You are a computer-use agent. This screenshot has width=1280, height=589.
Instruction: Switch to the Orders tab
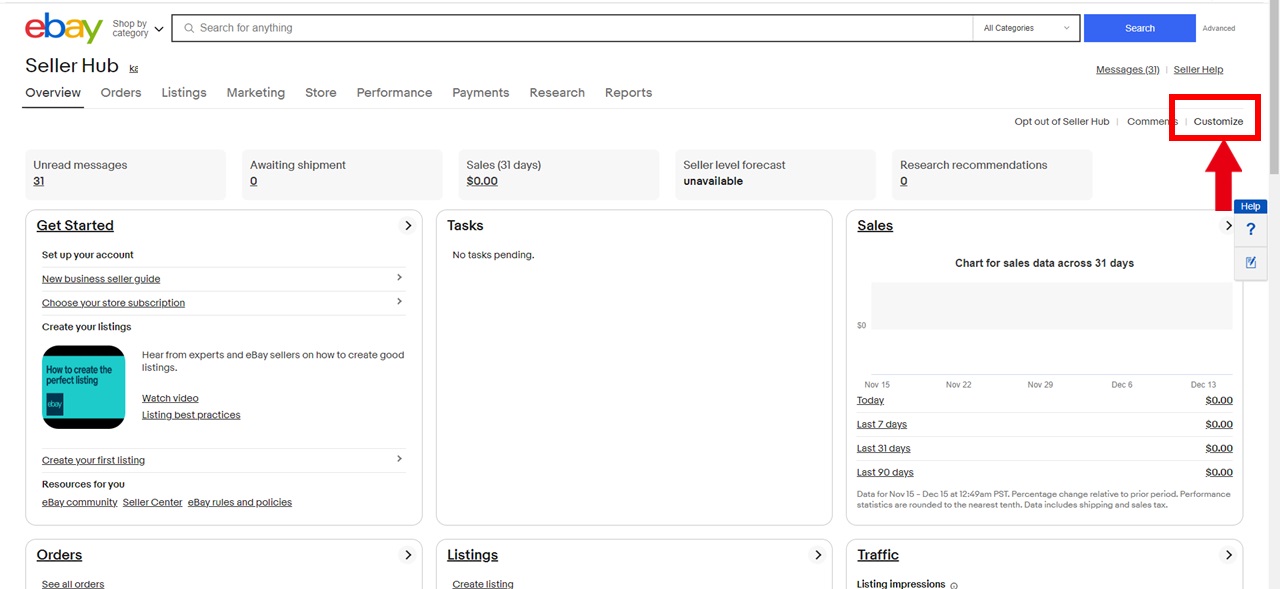click(121, 93)
